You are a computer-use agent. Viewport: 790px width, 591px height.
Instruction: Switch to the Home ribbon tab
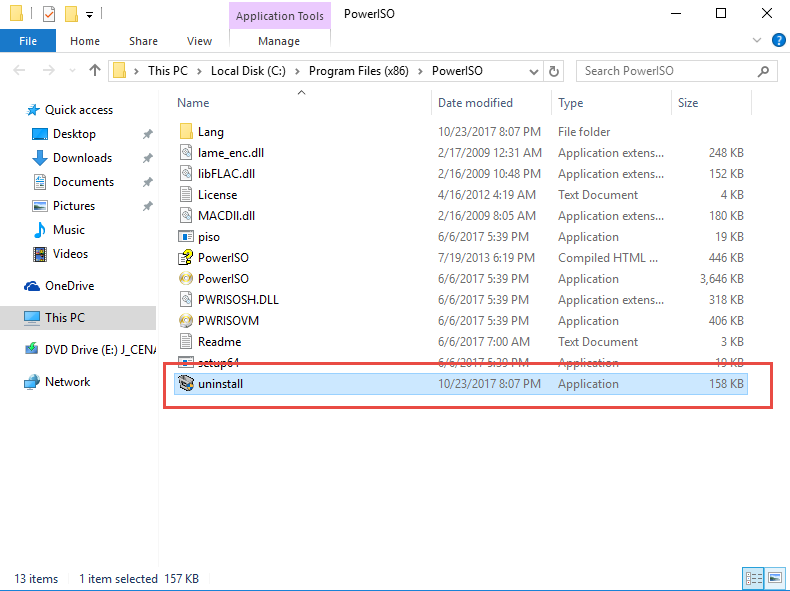pos(85,41)
